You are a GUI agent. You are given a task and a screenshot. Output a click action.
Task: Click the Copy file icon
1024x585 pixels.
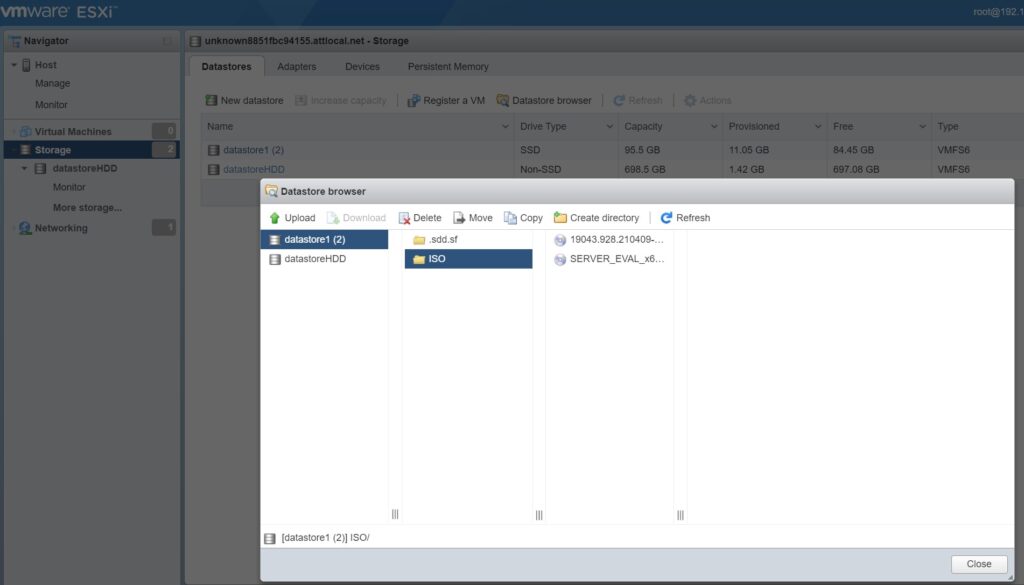pos(510,218)
